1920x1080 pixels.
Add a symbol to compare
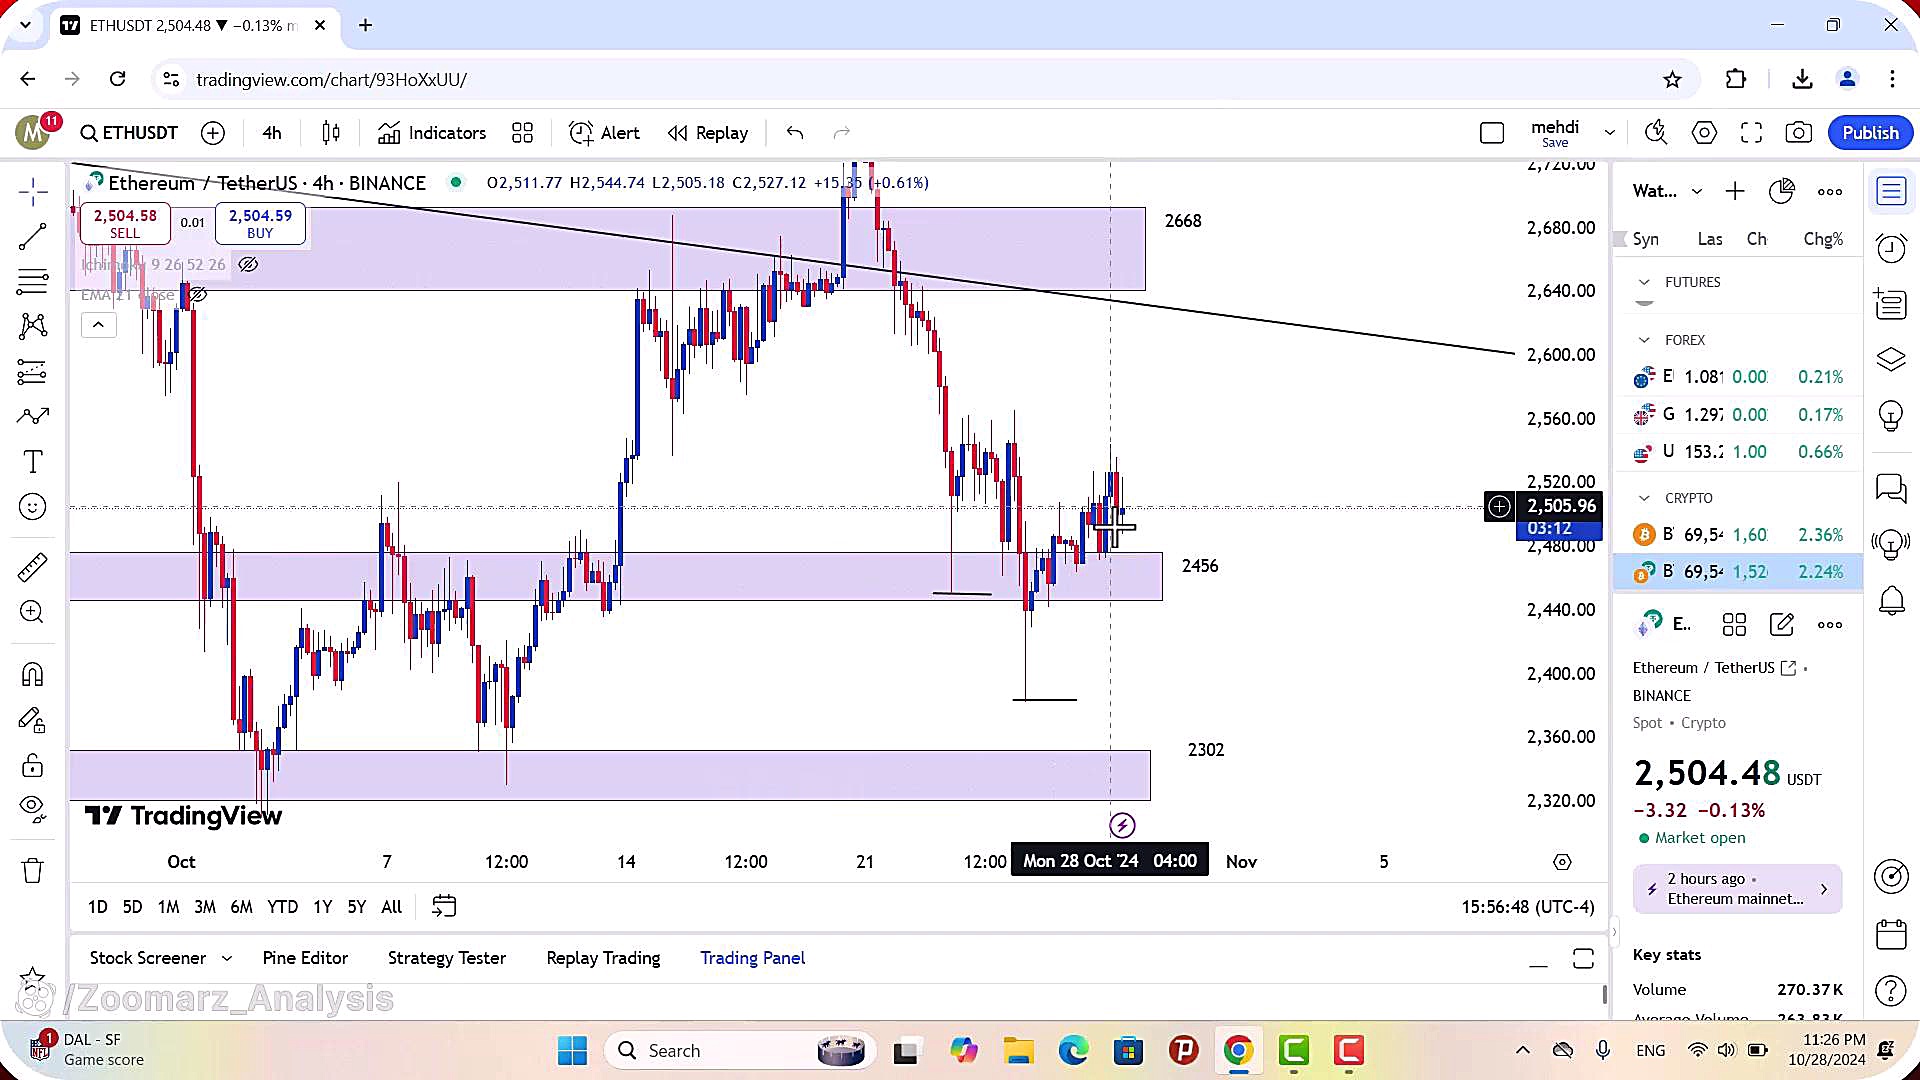pyautogui.click(x=213, y=133)
